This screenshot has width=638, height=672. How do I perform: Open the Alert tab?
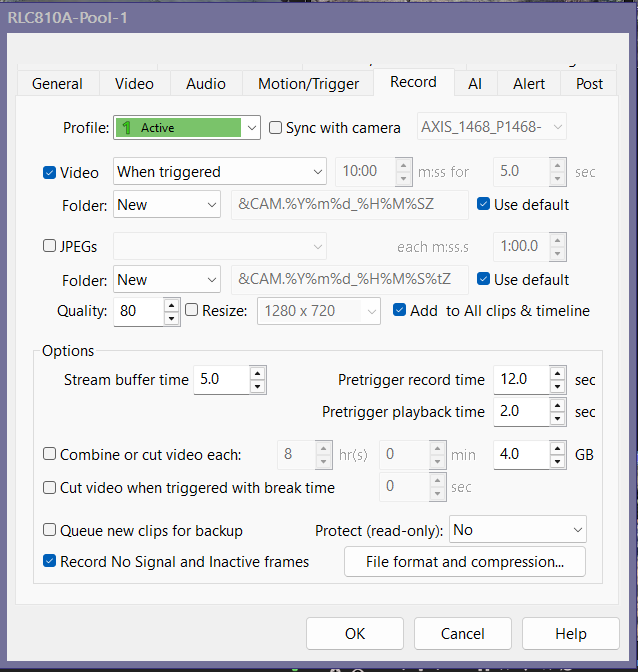coord(529,84)
